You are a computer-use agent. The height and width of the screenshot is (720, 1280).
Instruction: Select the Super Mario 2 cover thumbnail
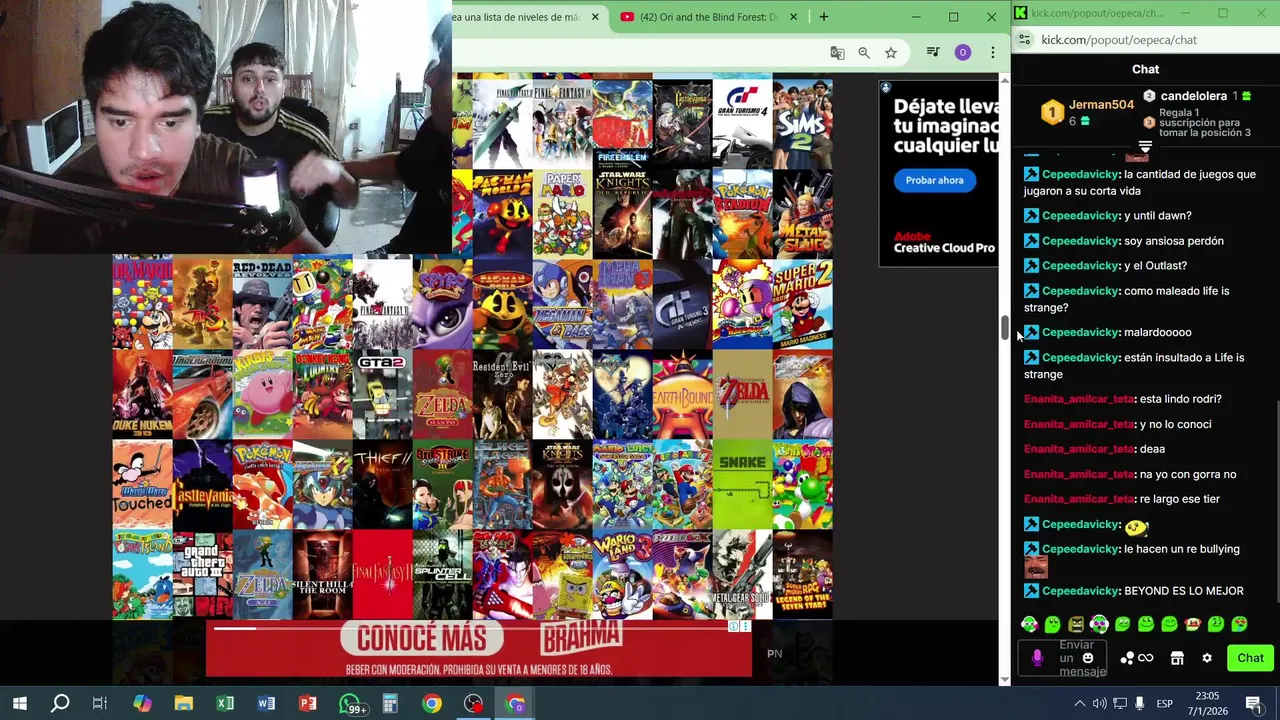[802, 305]
